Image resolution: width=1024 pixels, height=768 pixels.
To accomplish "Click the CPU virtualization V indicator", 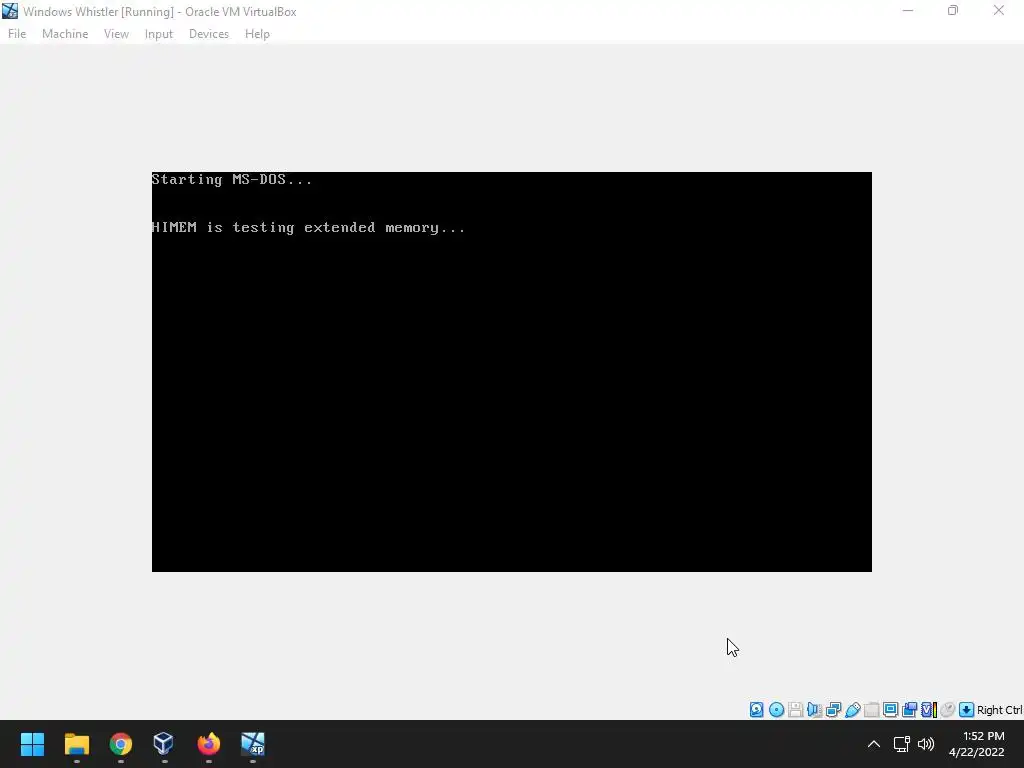I will click(x=929, y=710).
